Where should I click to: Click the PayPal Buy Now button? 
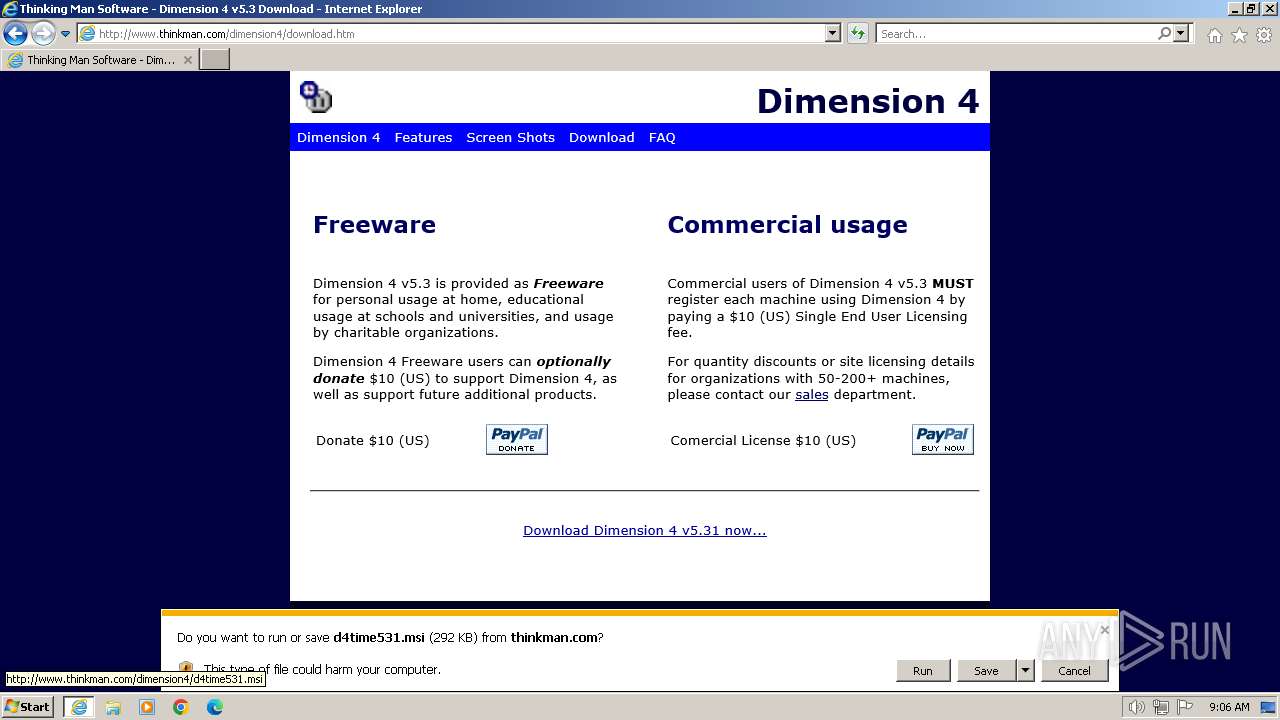click(x=943, y=439)
